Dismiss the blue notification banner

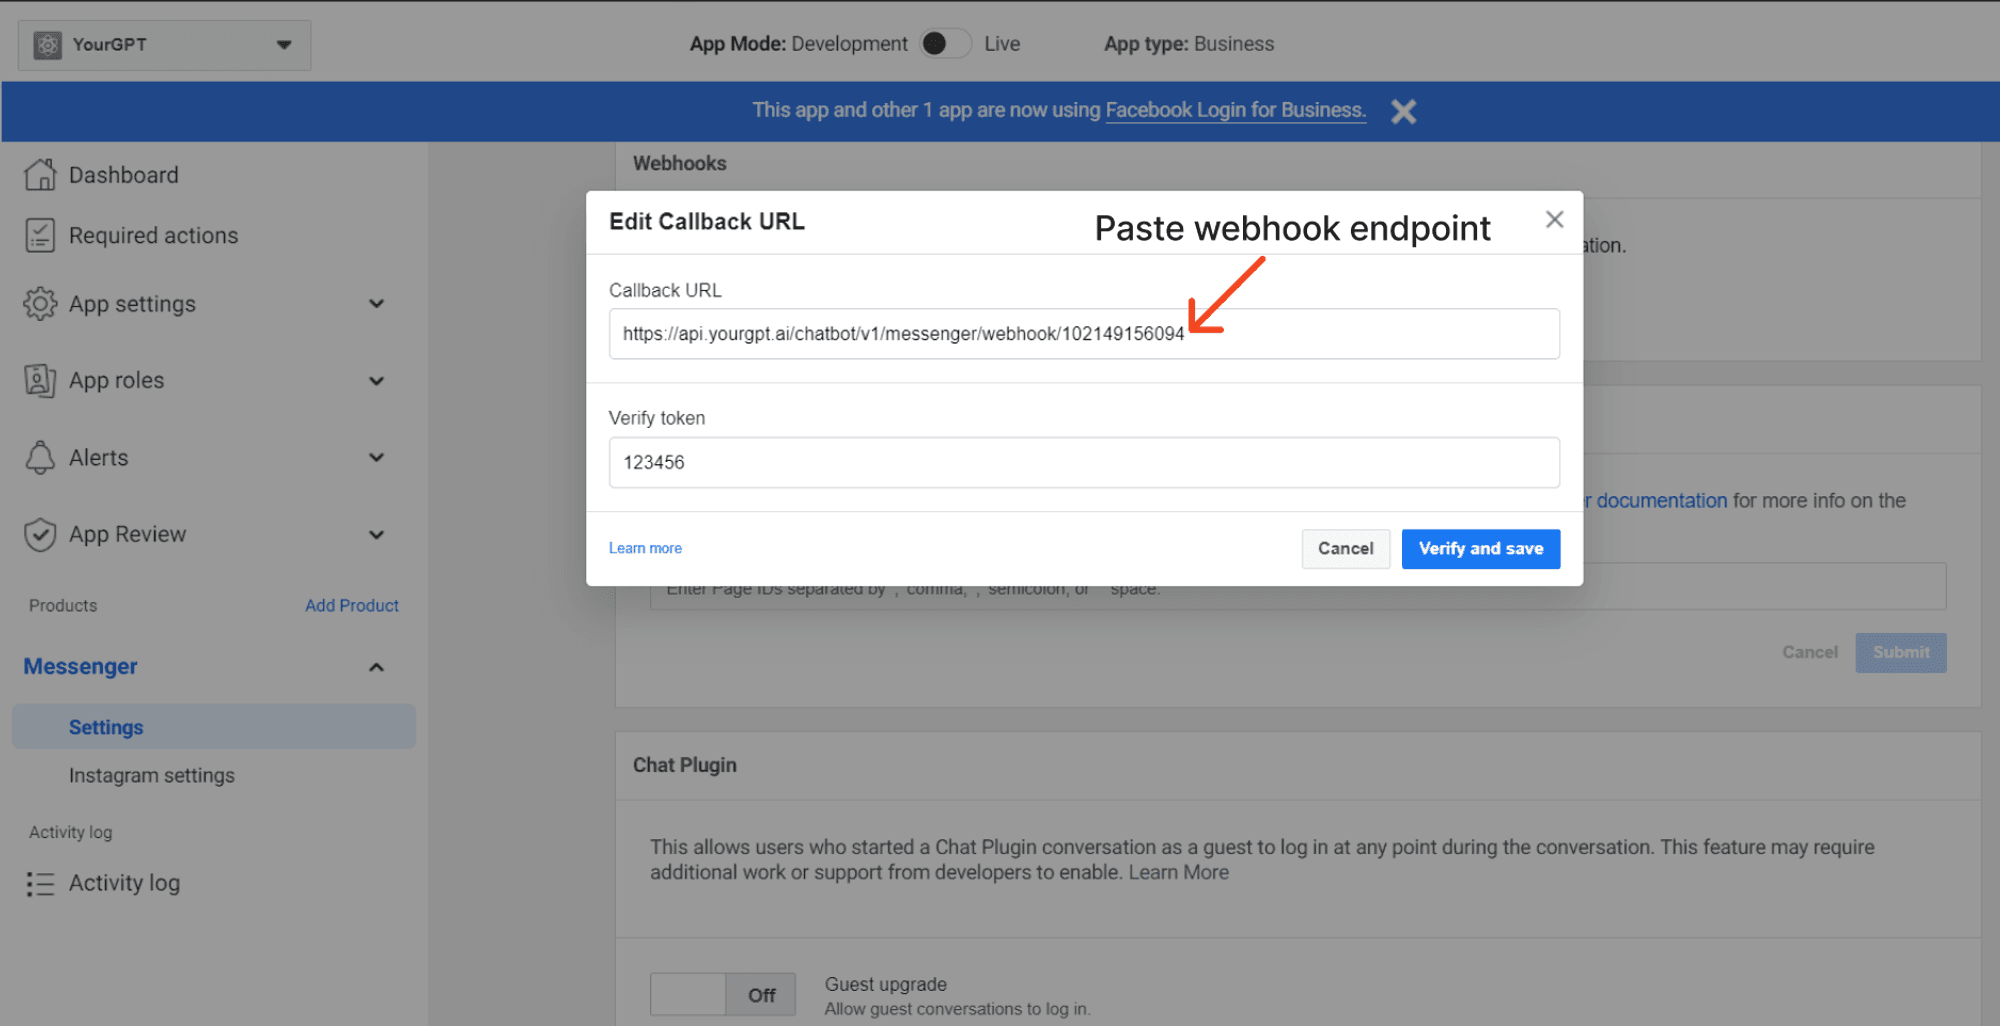(1403, 111)
